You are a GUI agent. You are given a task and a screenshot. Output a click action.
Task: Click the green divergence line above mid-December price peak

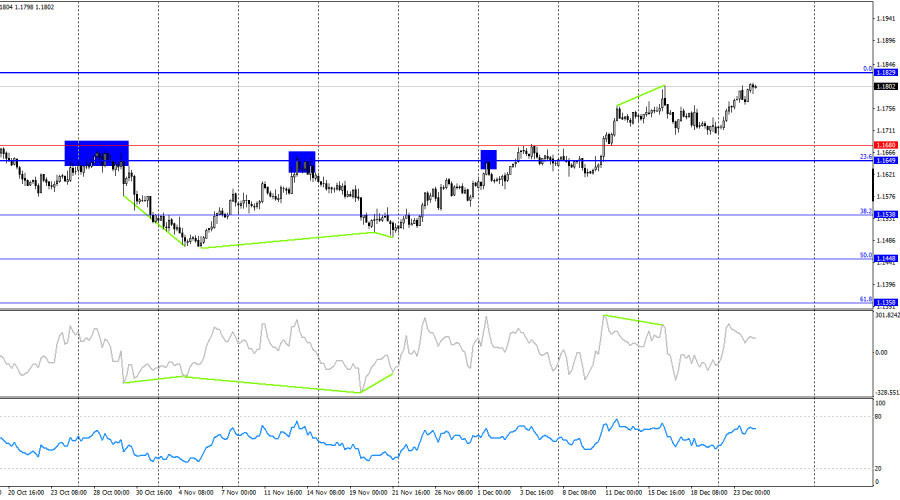[640, 96]
